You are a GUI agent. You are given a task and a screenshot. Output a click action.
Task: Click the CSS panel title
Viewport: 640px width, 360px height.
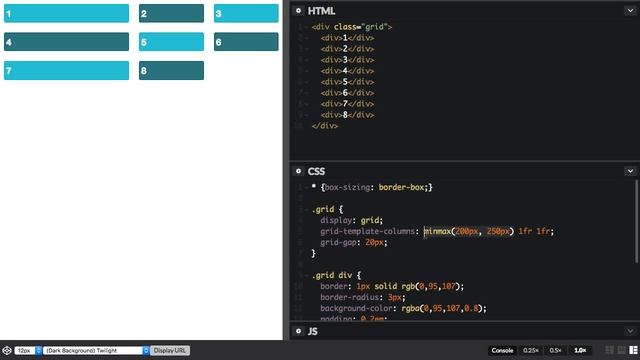pyautogui.click(x=316, y=171)
